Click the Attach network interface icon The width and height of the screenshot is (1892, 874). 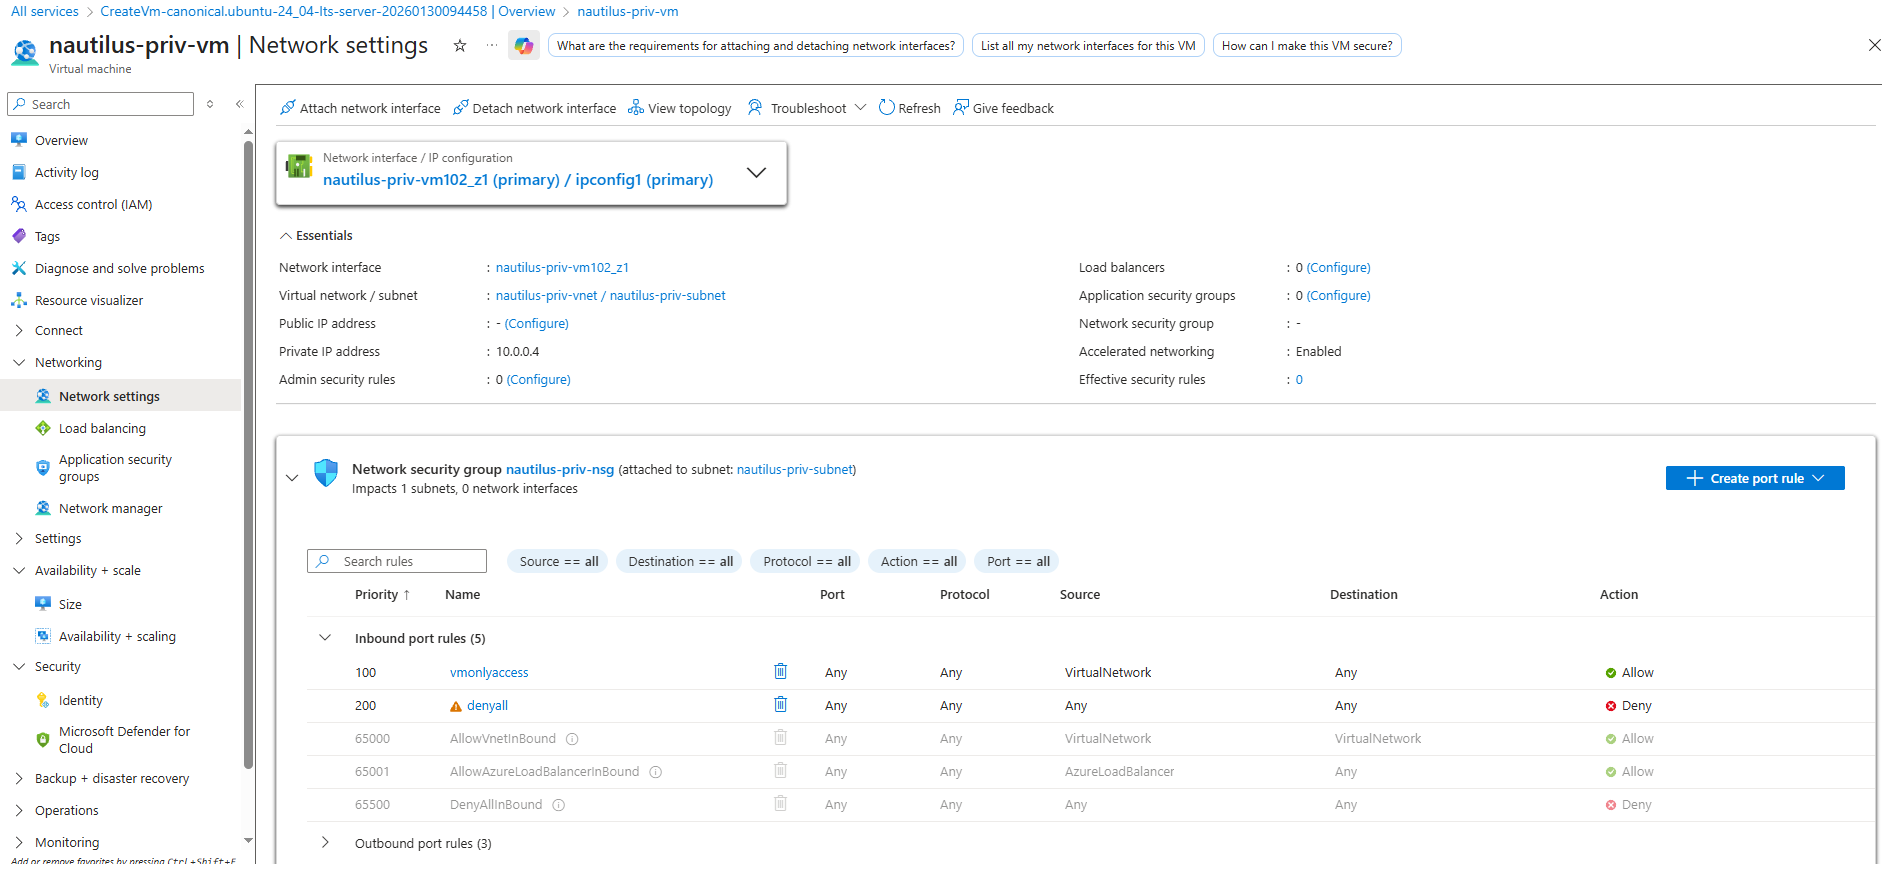point(288,108)
